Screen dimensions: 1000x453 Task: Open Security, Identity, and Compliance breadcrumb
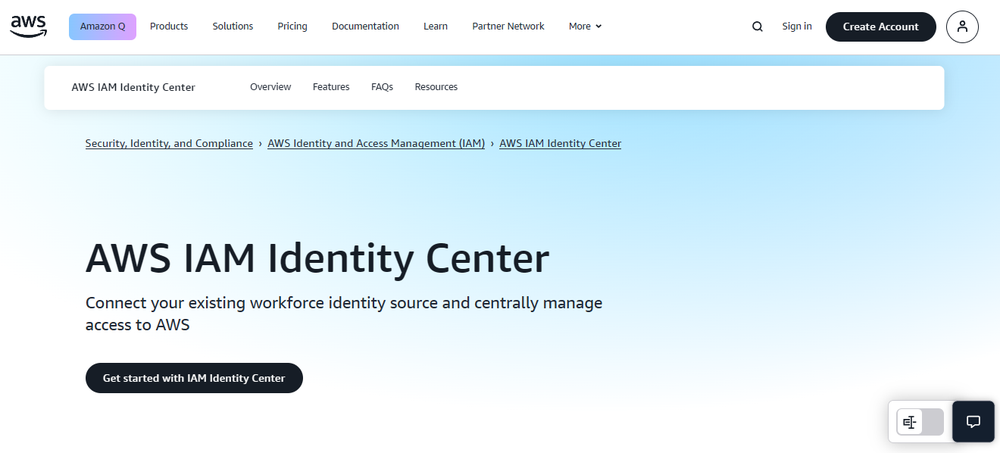(169, 144)
